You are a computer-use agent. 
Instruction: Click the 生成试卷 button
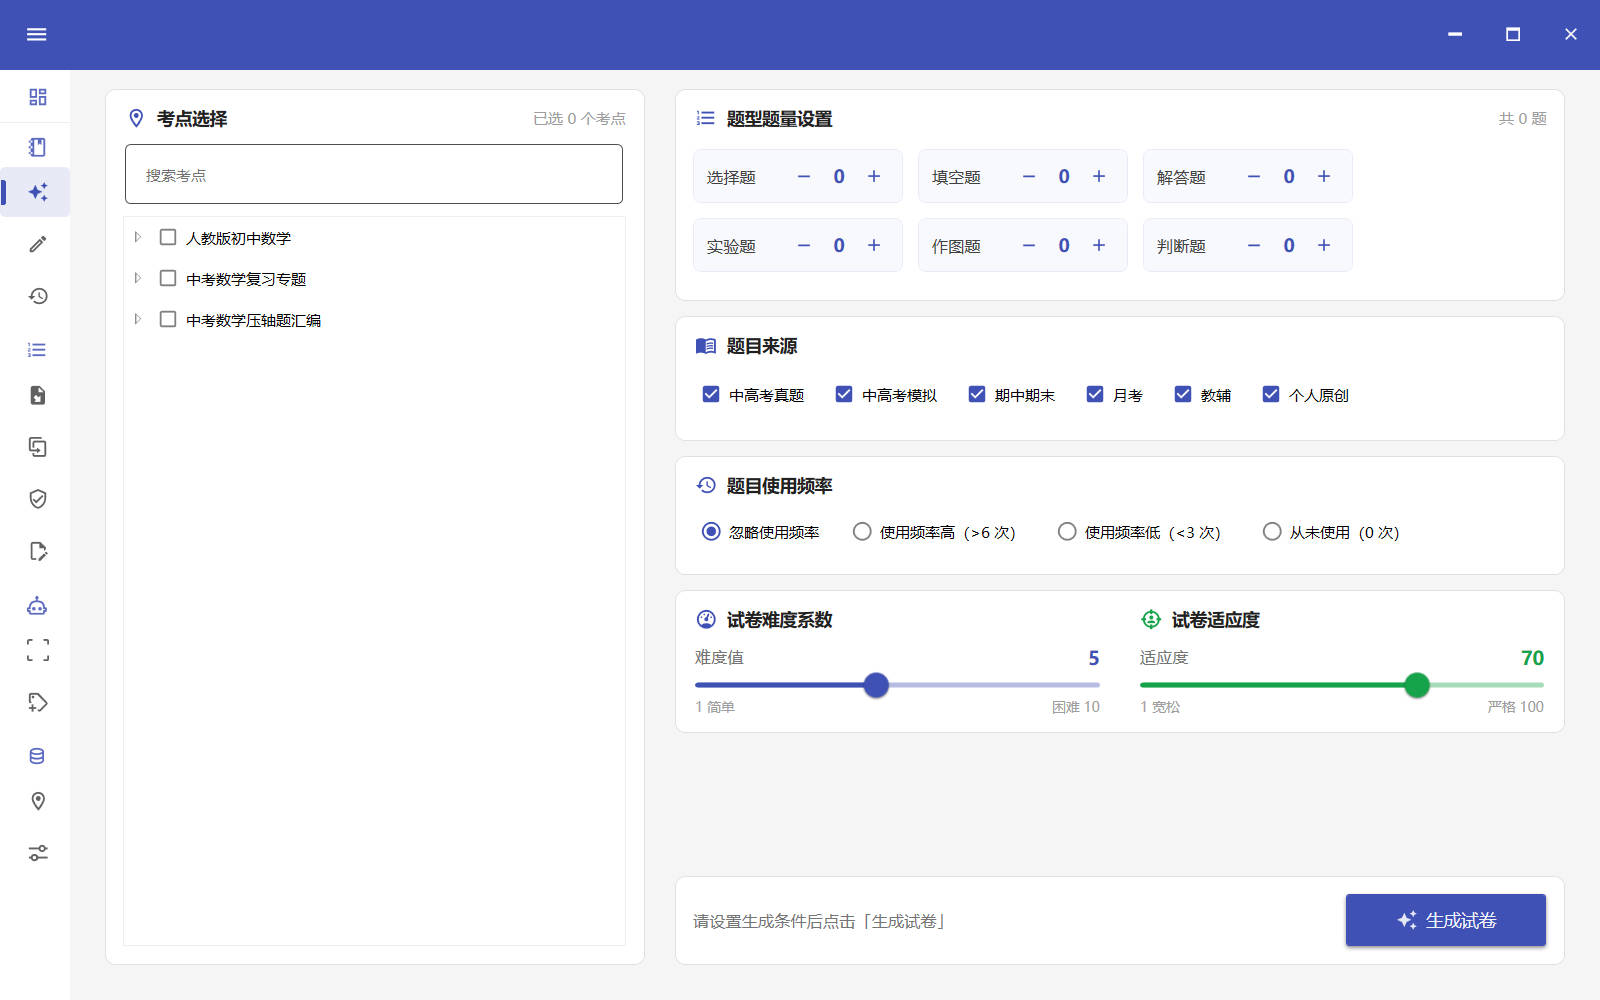tap(1446, 920)
